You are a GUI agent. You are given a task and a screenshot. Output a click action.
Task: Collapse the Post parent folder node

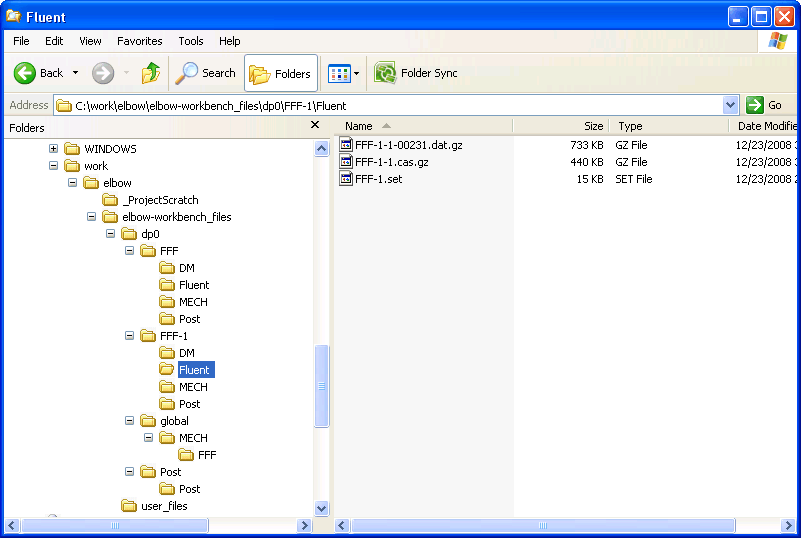tap(129, 472)
